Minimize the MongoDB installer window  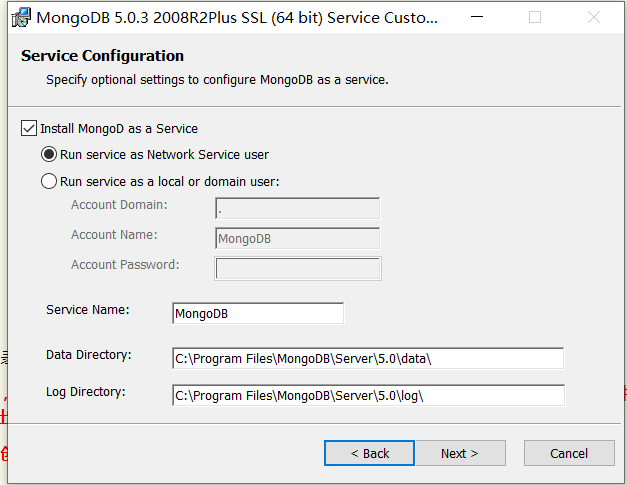[x=489, y=17]
